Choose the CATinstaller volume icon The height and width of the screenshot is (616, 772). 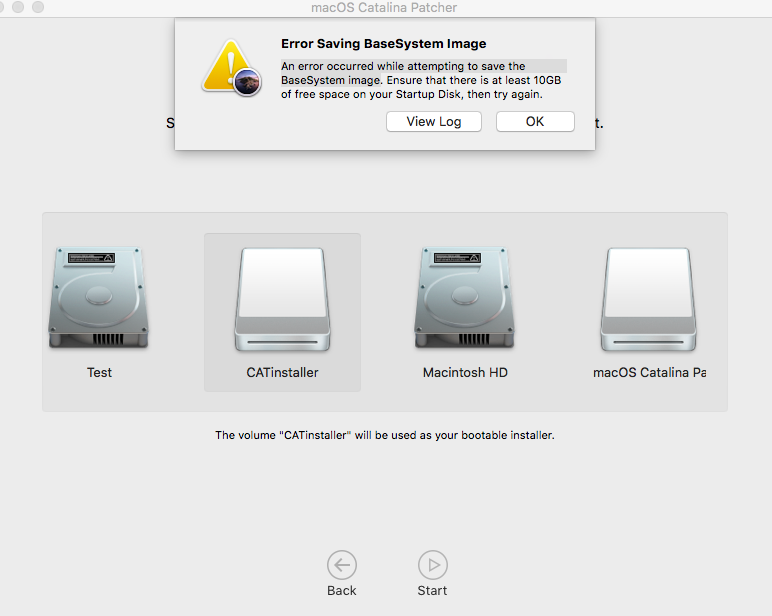[x=282, y=300]
